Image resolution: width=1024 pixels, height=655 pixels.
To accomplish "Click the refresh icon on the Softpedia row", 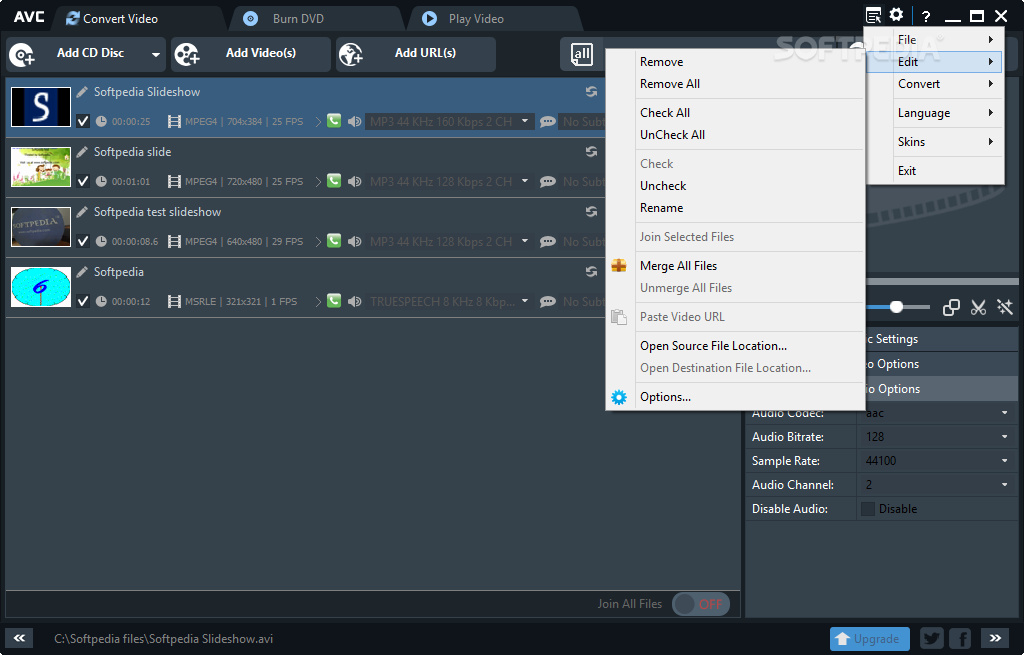I will [x=591, y=272].
